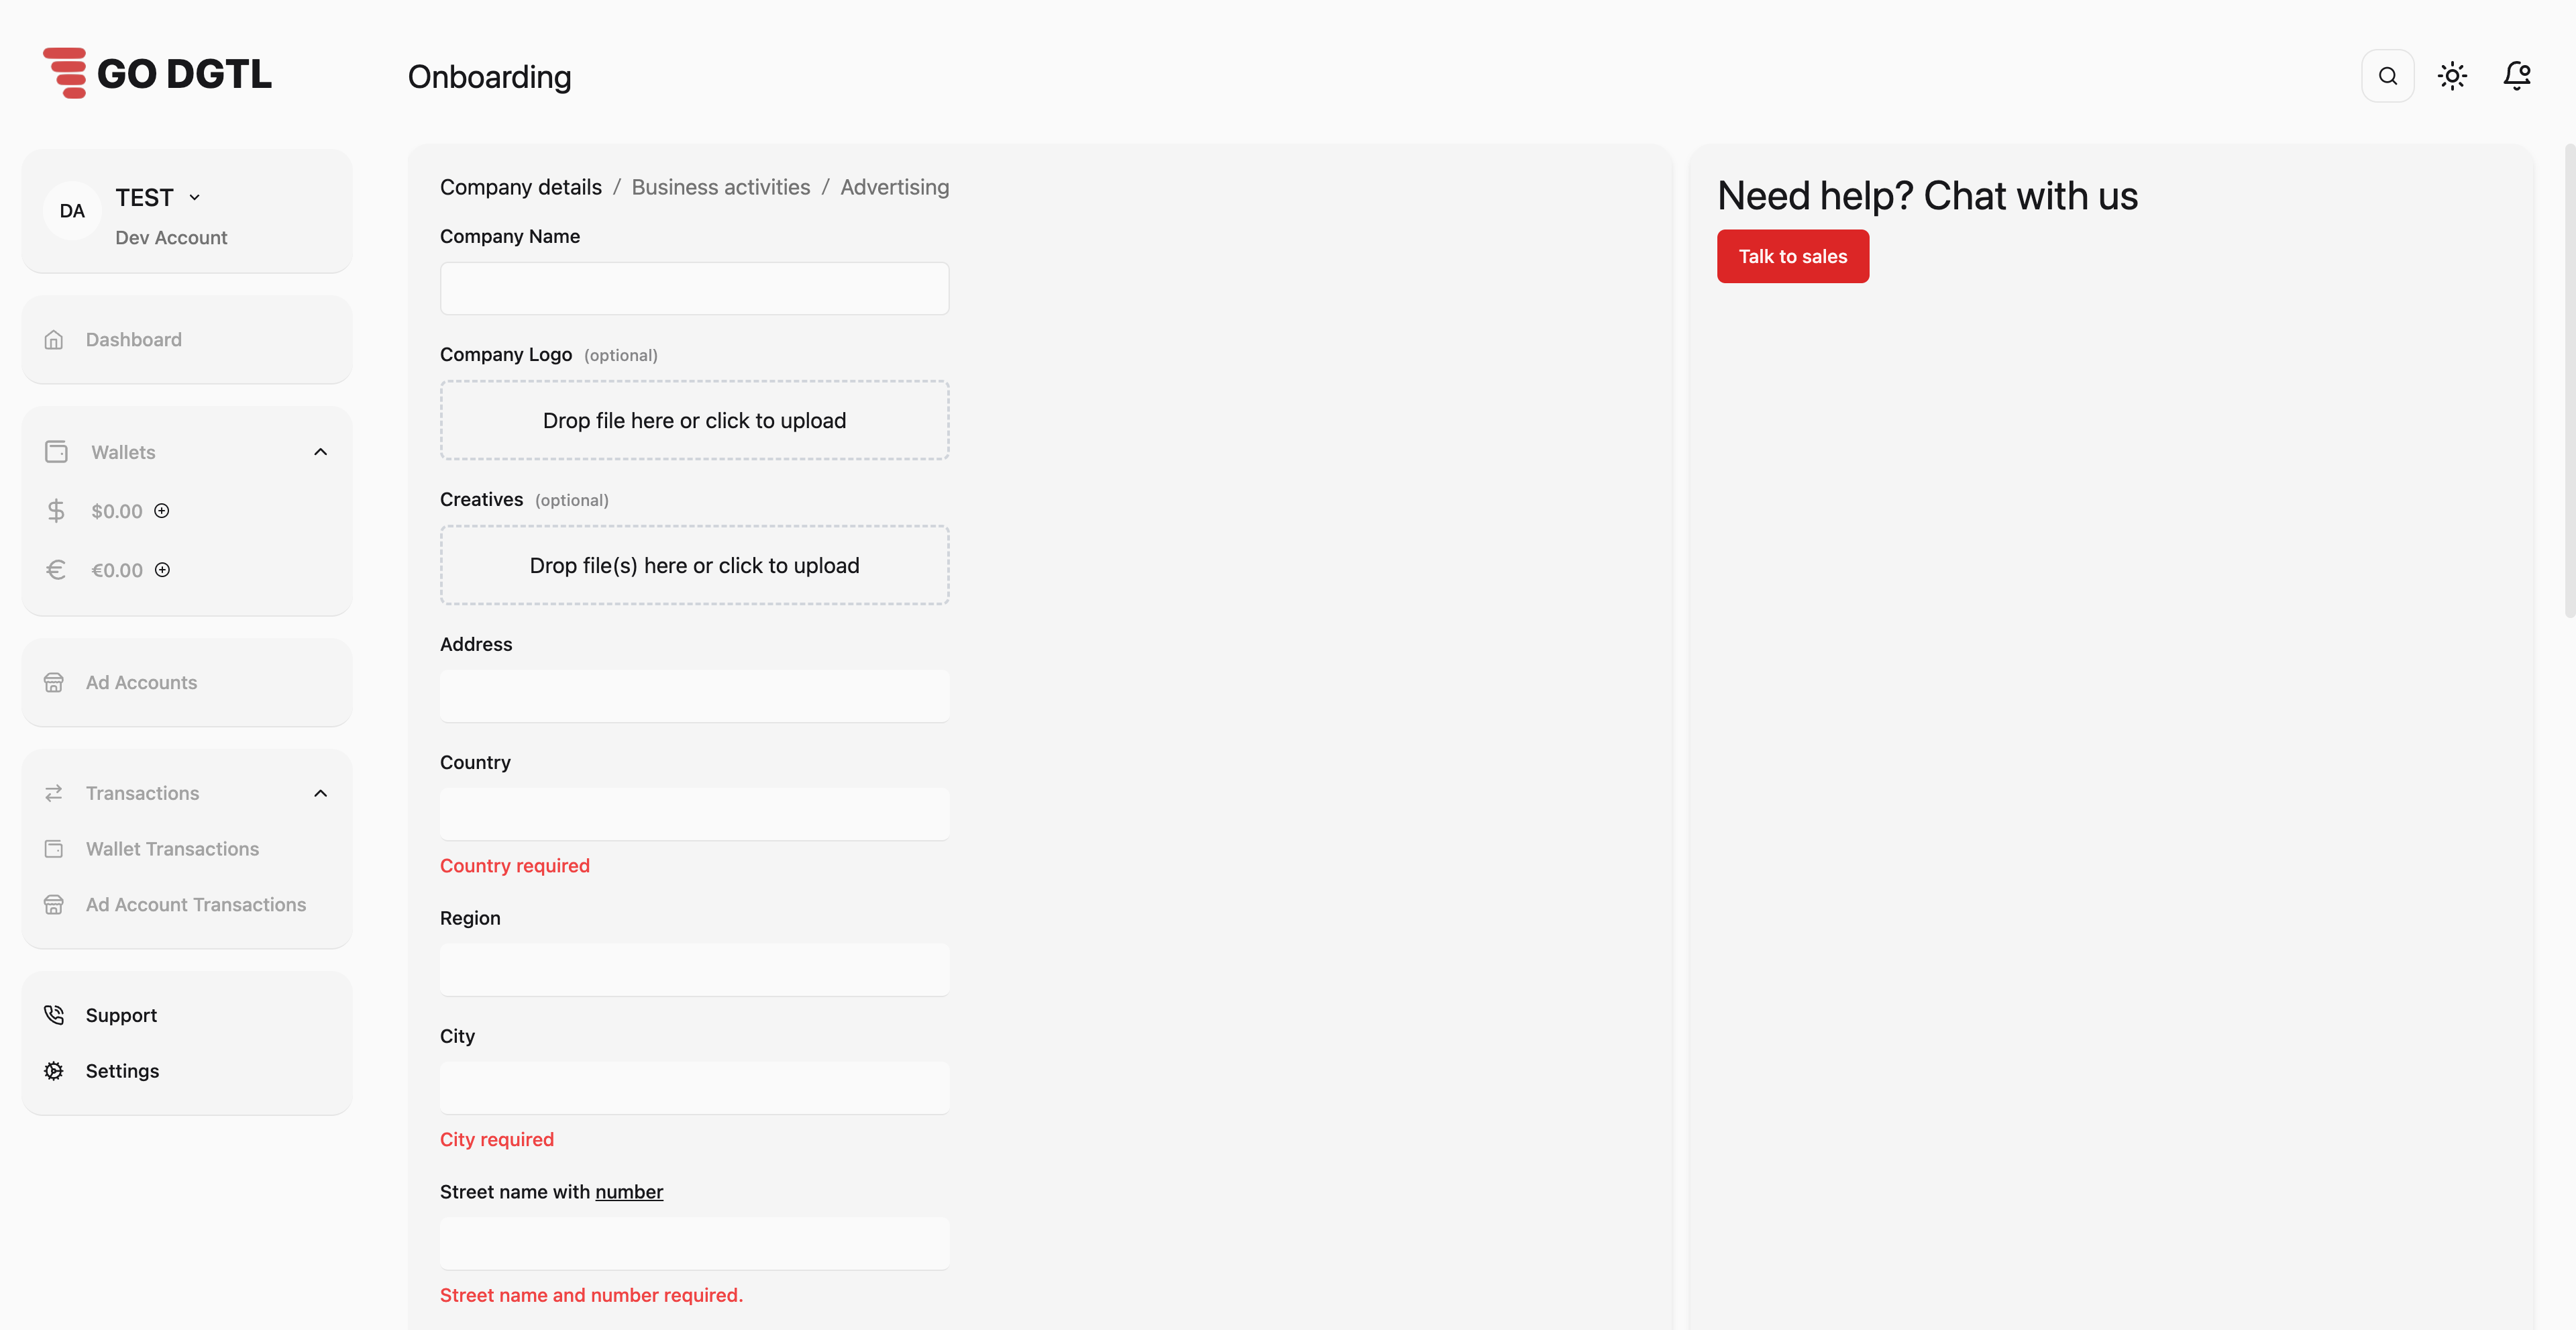Click the Settings gear icon
The width and height of the screenshot is (2576, 1330).
coord(54,1071)
